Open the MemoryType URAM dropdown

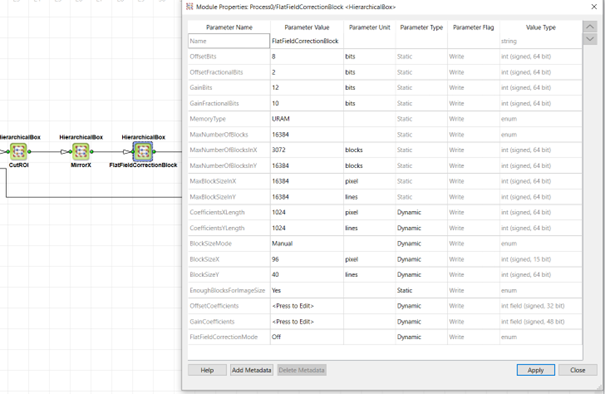307,119
